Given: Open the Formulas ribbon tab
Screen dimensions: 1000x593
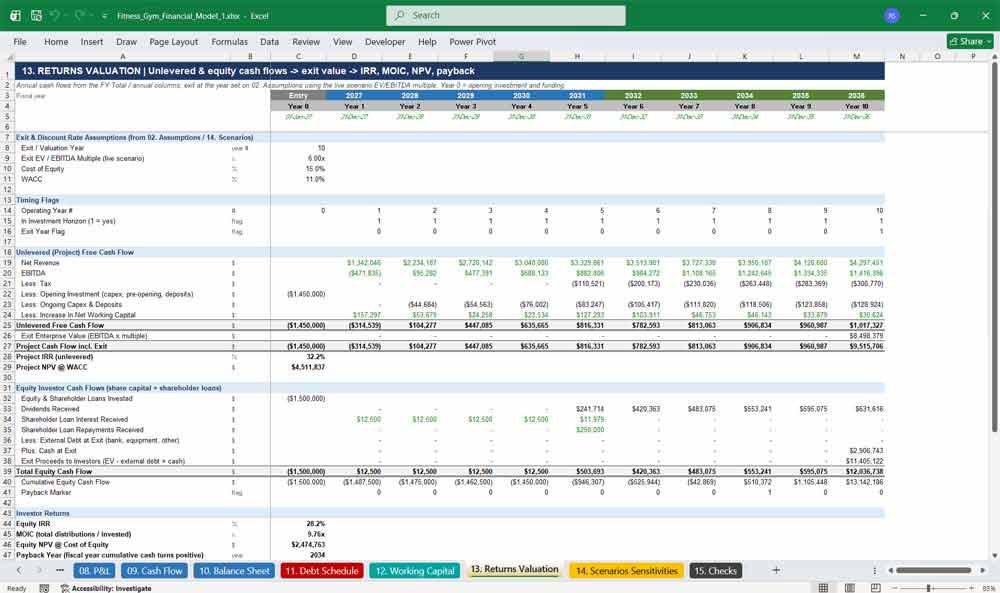Looking at the screenshot, I should tap(230, 41).
